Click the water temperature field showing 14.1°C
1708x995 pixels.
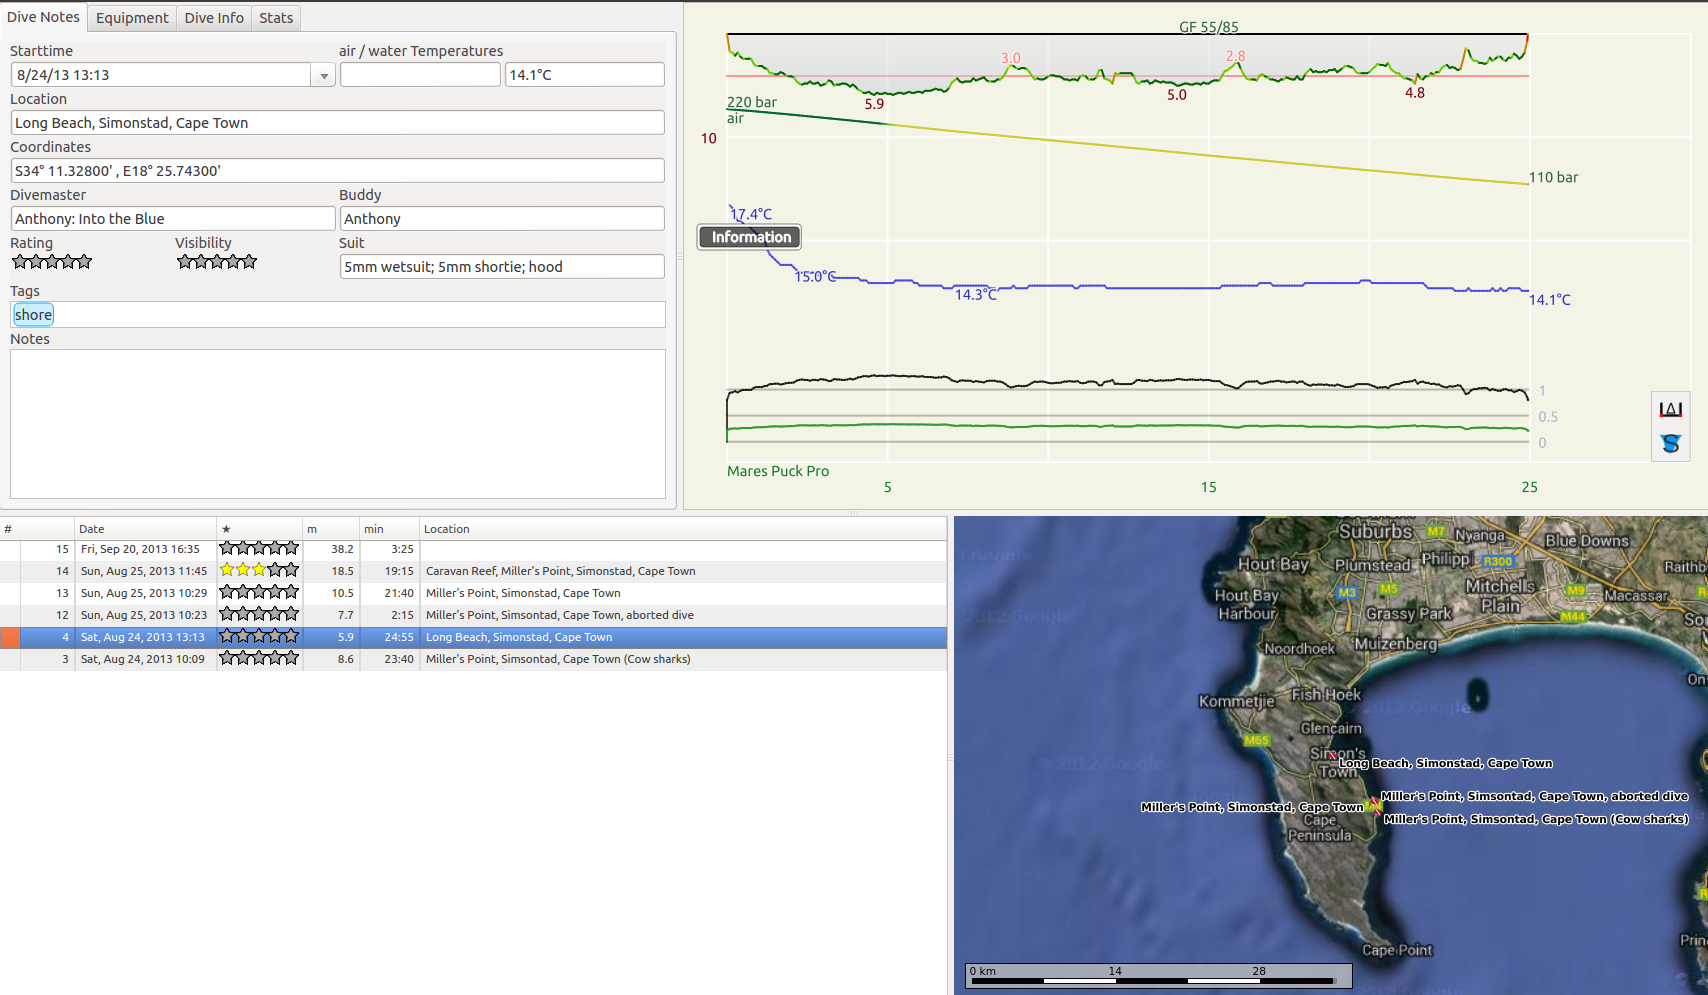(x=584, y=75)
